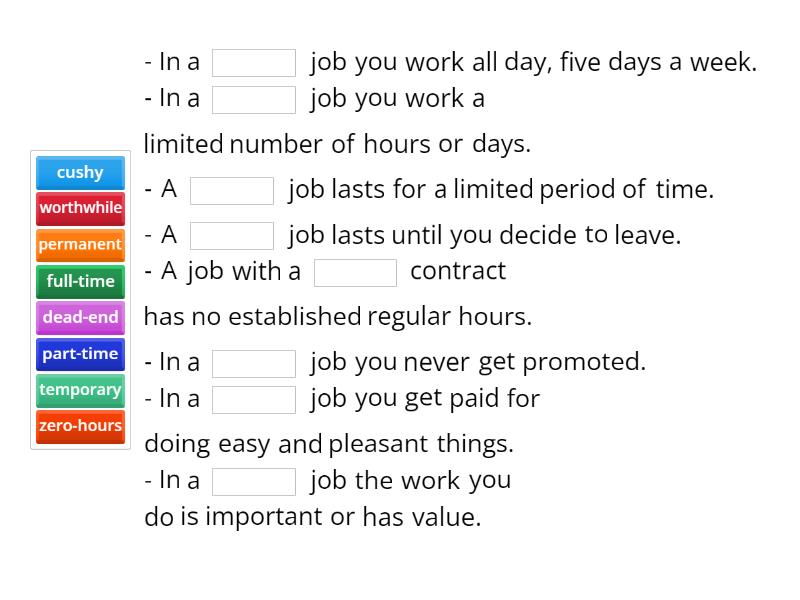The height and width of the screenshot is (600, 800).
Task: Click the blank in 'get paid for doing easy things'
Action: (x=254, y=398)
